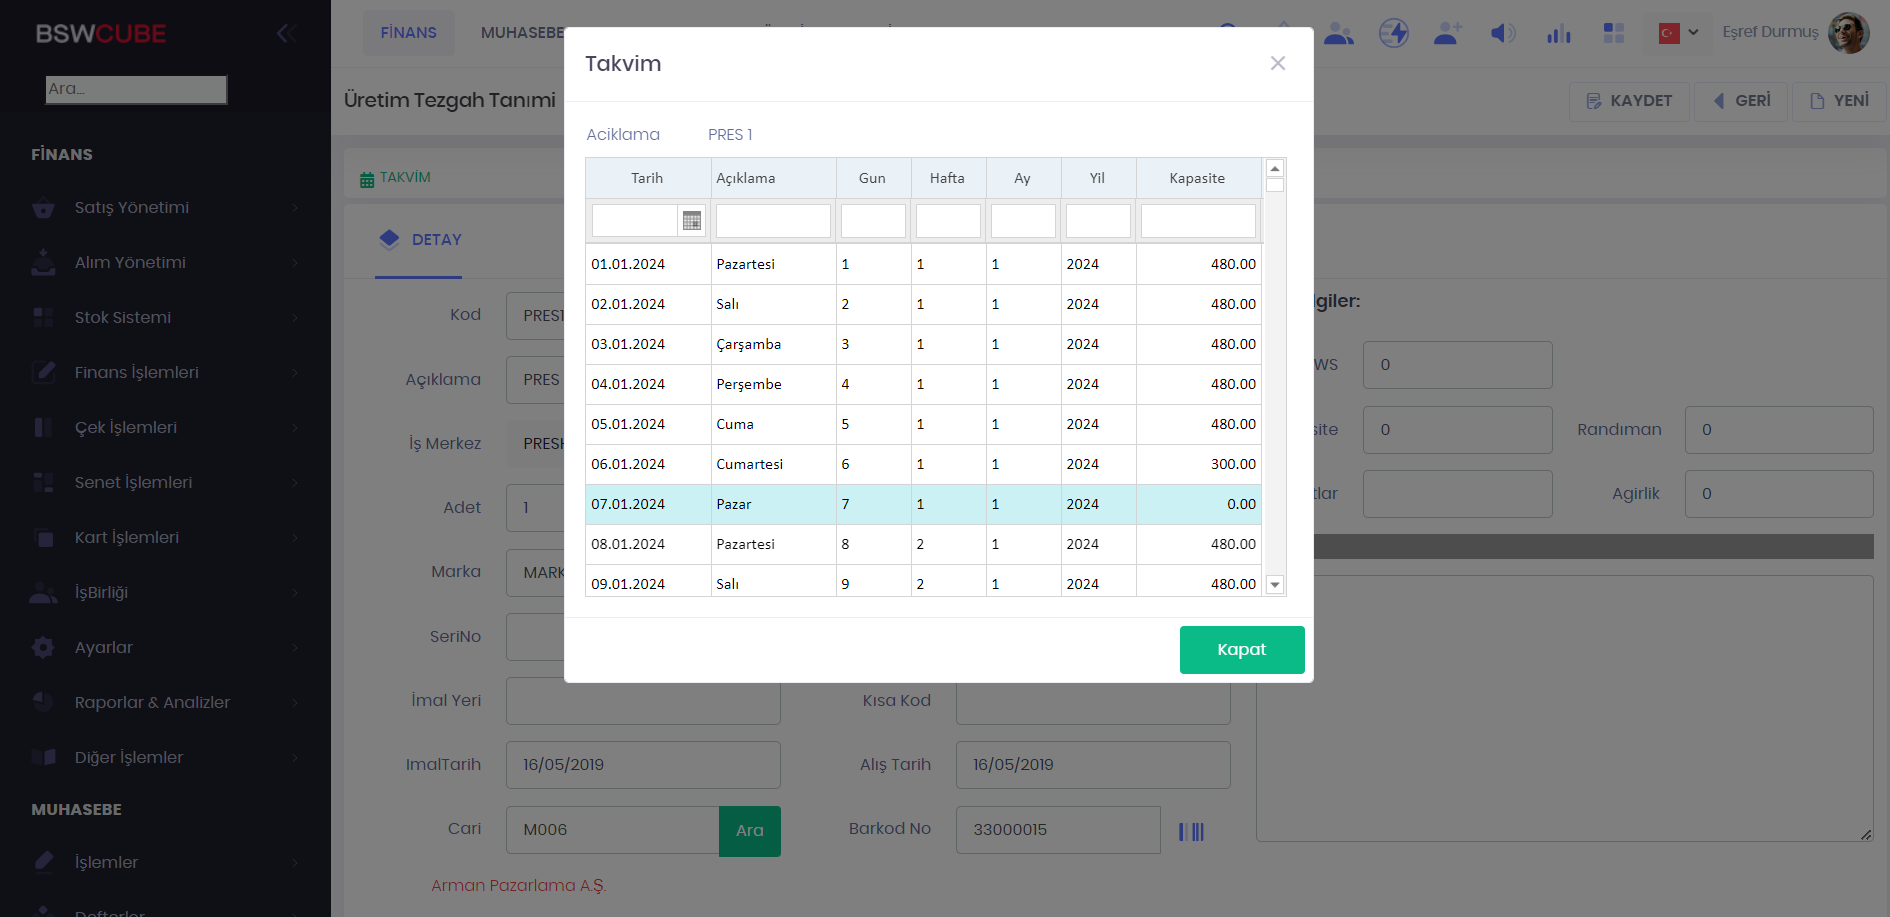
Task: Close the Takvim dialog with X
Action: pos(1277,64)
